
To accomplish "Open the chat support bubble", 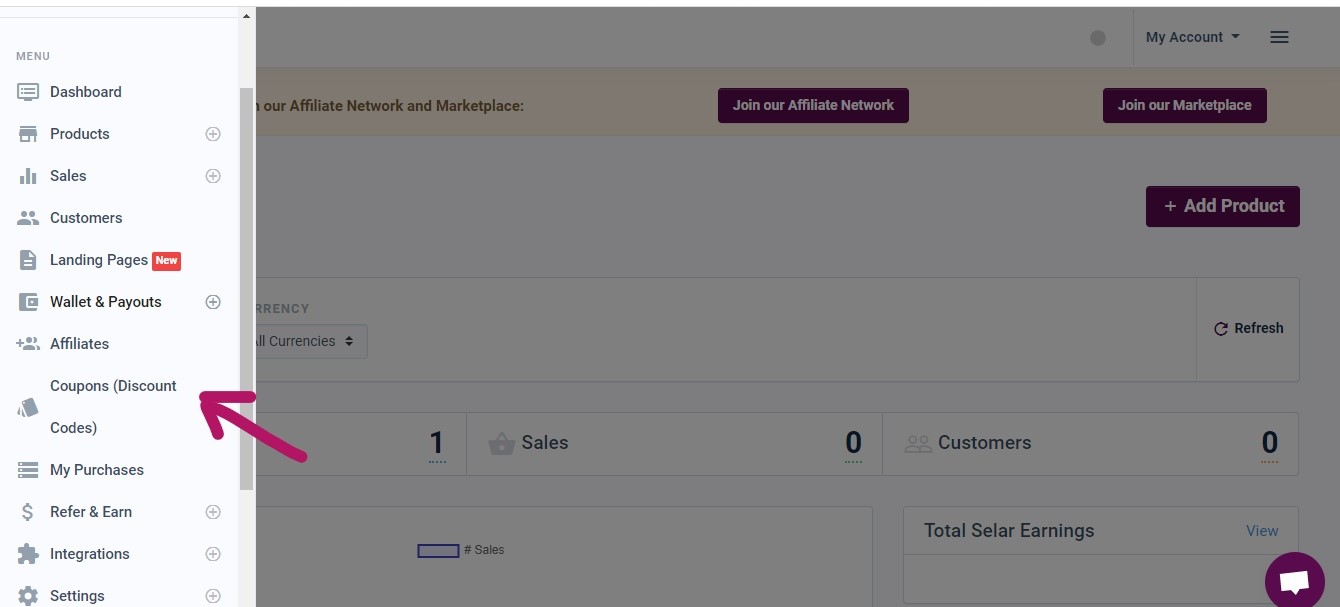I will 1295,581.
